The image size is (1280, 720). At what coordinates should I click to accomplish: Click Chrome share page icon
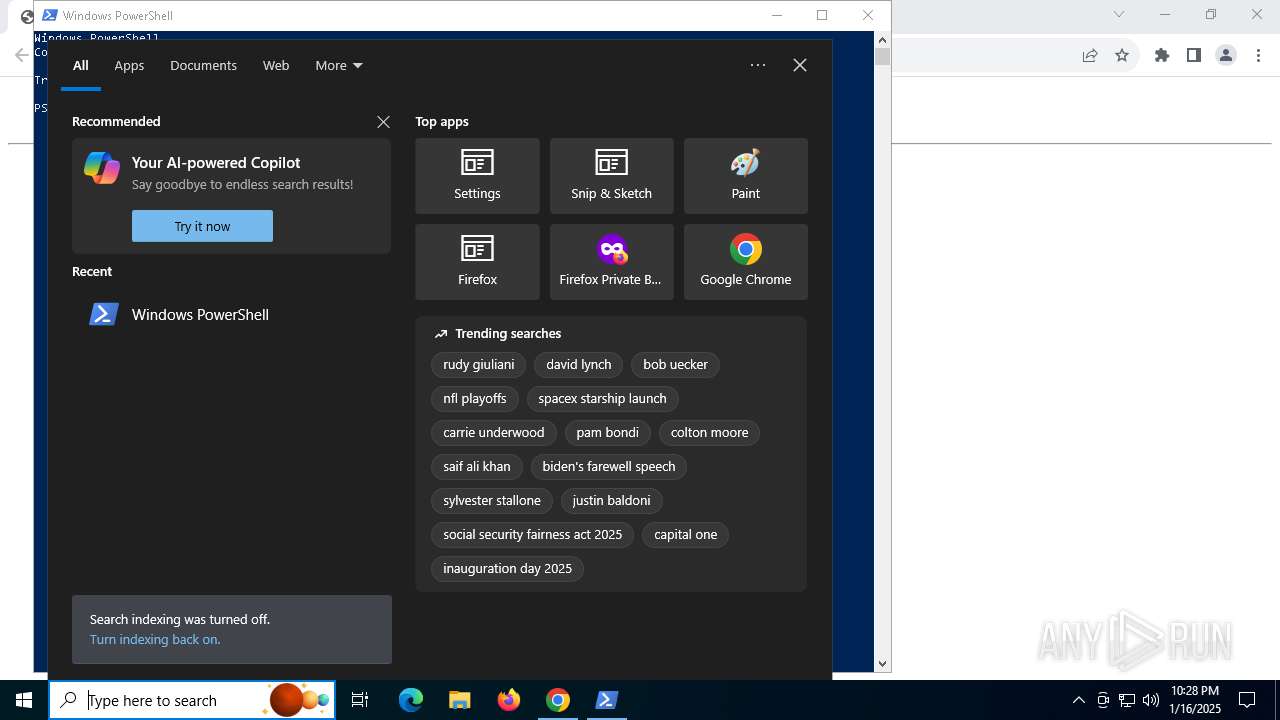coord(1090,56)
